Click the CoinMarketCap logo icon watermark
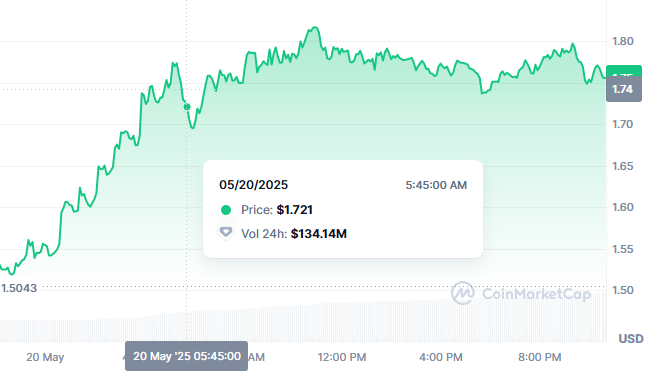The height and width of the screenshot is (382, 657). click(463, 293)
